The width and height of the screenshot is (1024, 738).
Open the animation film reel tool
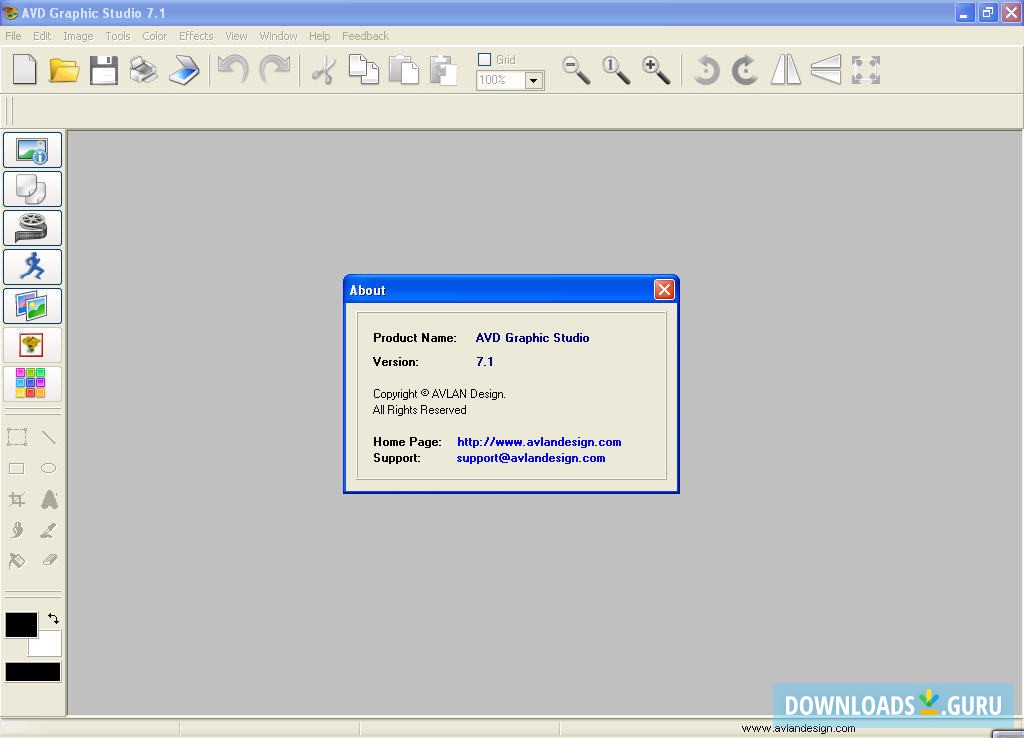pos(32,227)
